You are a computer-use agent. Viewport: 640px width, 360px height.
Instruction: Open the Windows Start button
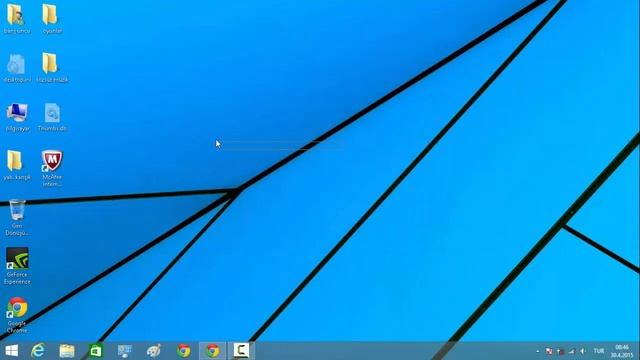pos(11,351)
